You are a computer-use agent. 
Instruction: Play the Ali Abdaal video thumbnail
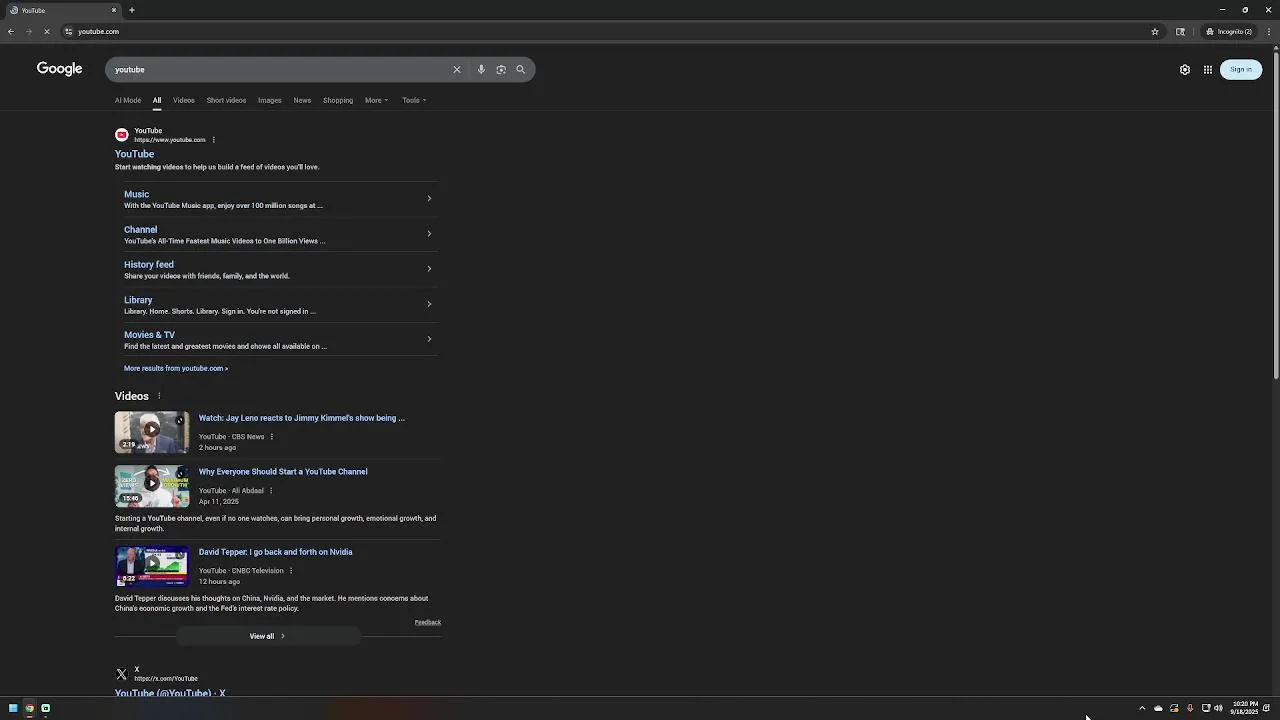pos(152,486)
